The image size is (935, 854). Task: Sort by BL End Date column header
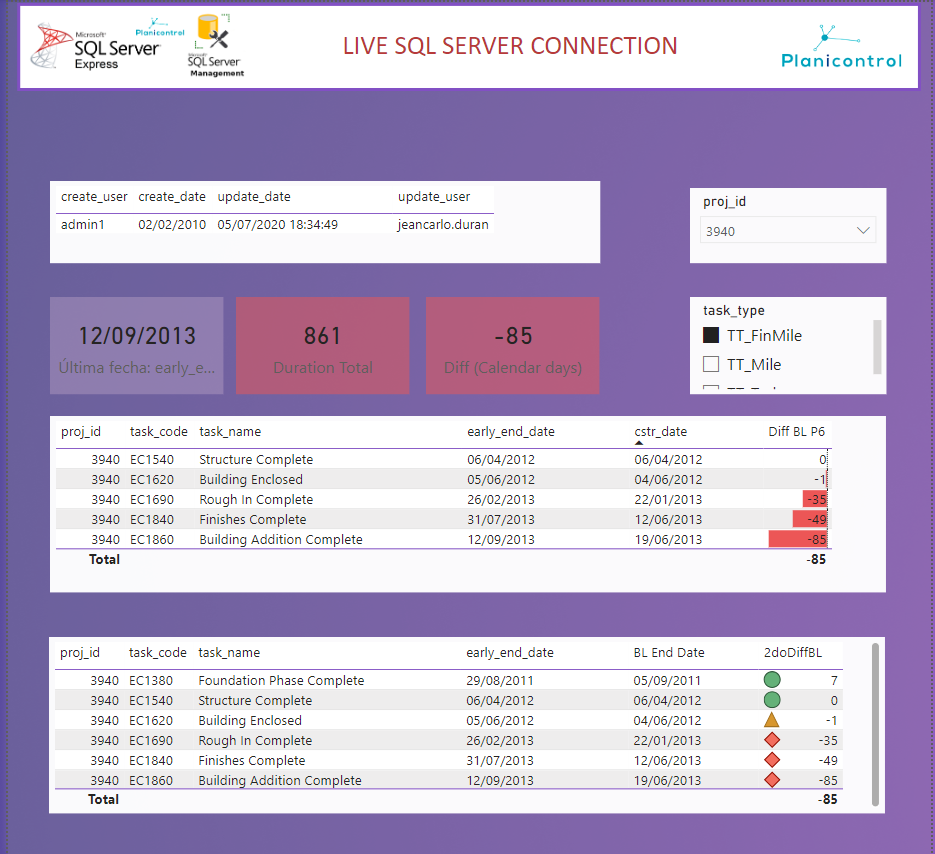click(x=669, y=652)
